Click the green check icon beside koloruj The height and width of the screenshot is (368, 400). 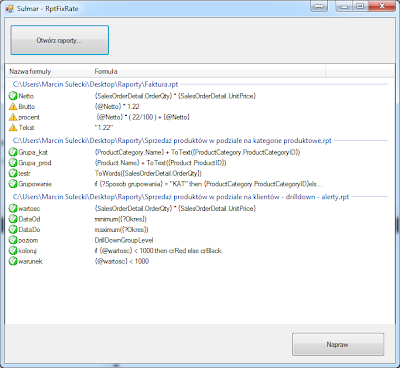(13, 251)
